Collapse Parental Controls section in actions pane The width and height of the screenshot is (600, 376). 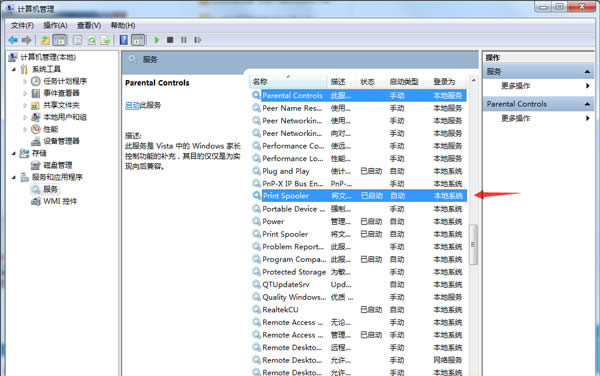pyautogui.click(x=587, y=104)
